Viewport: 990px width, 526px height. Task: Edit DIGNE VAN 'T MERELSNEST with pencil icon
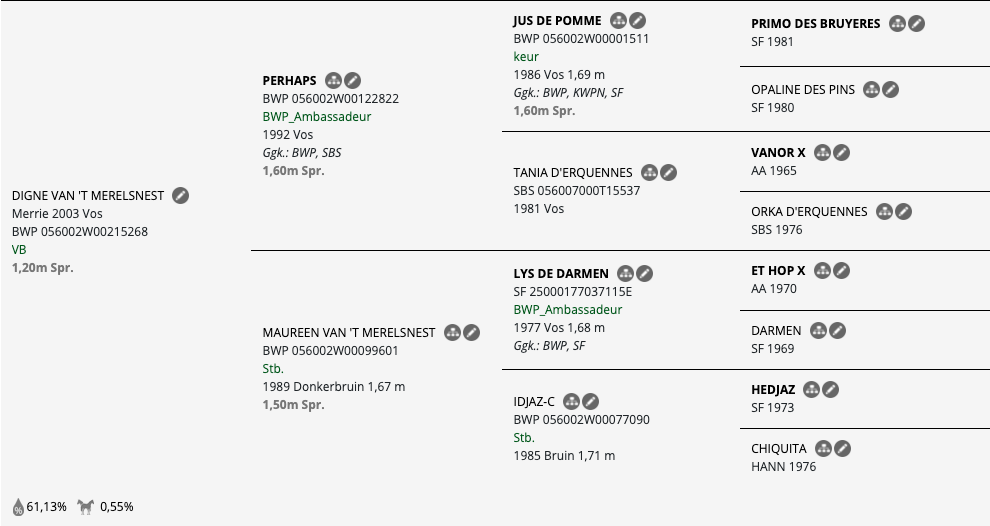(x=181, y=196)
